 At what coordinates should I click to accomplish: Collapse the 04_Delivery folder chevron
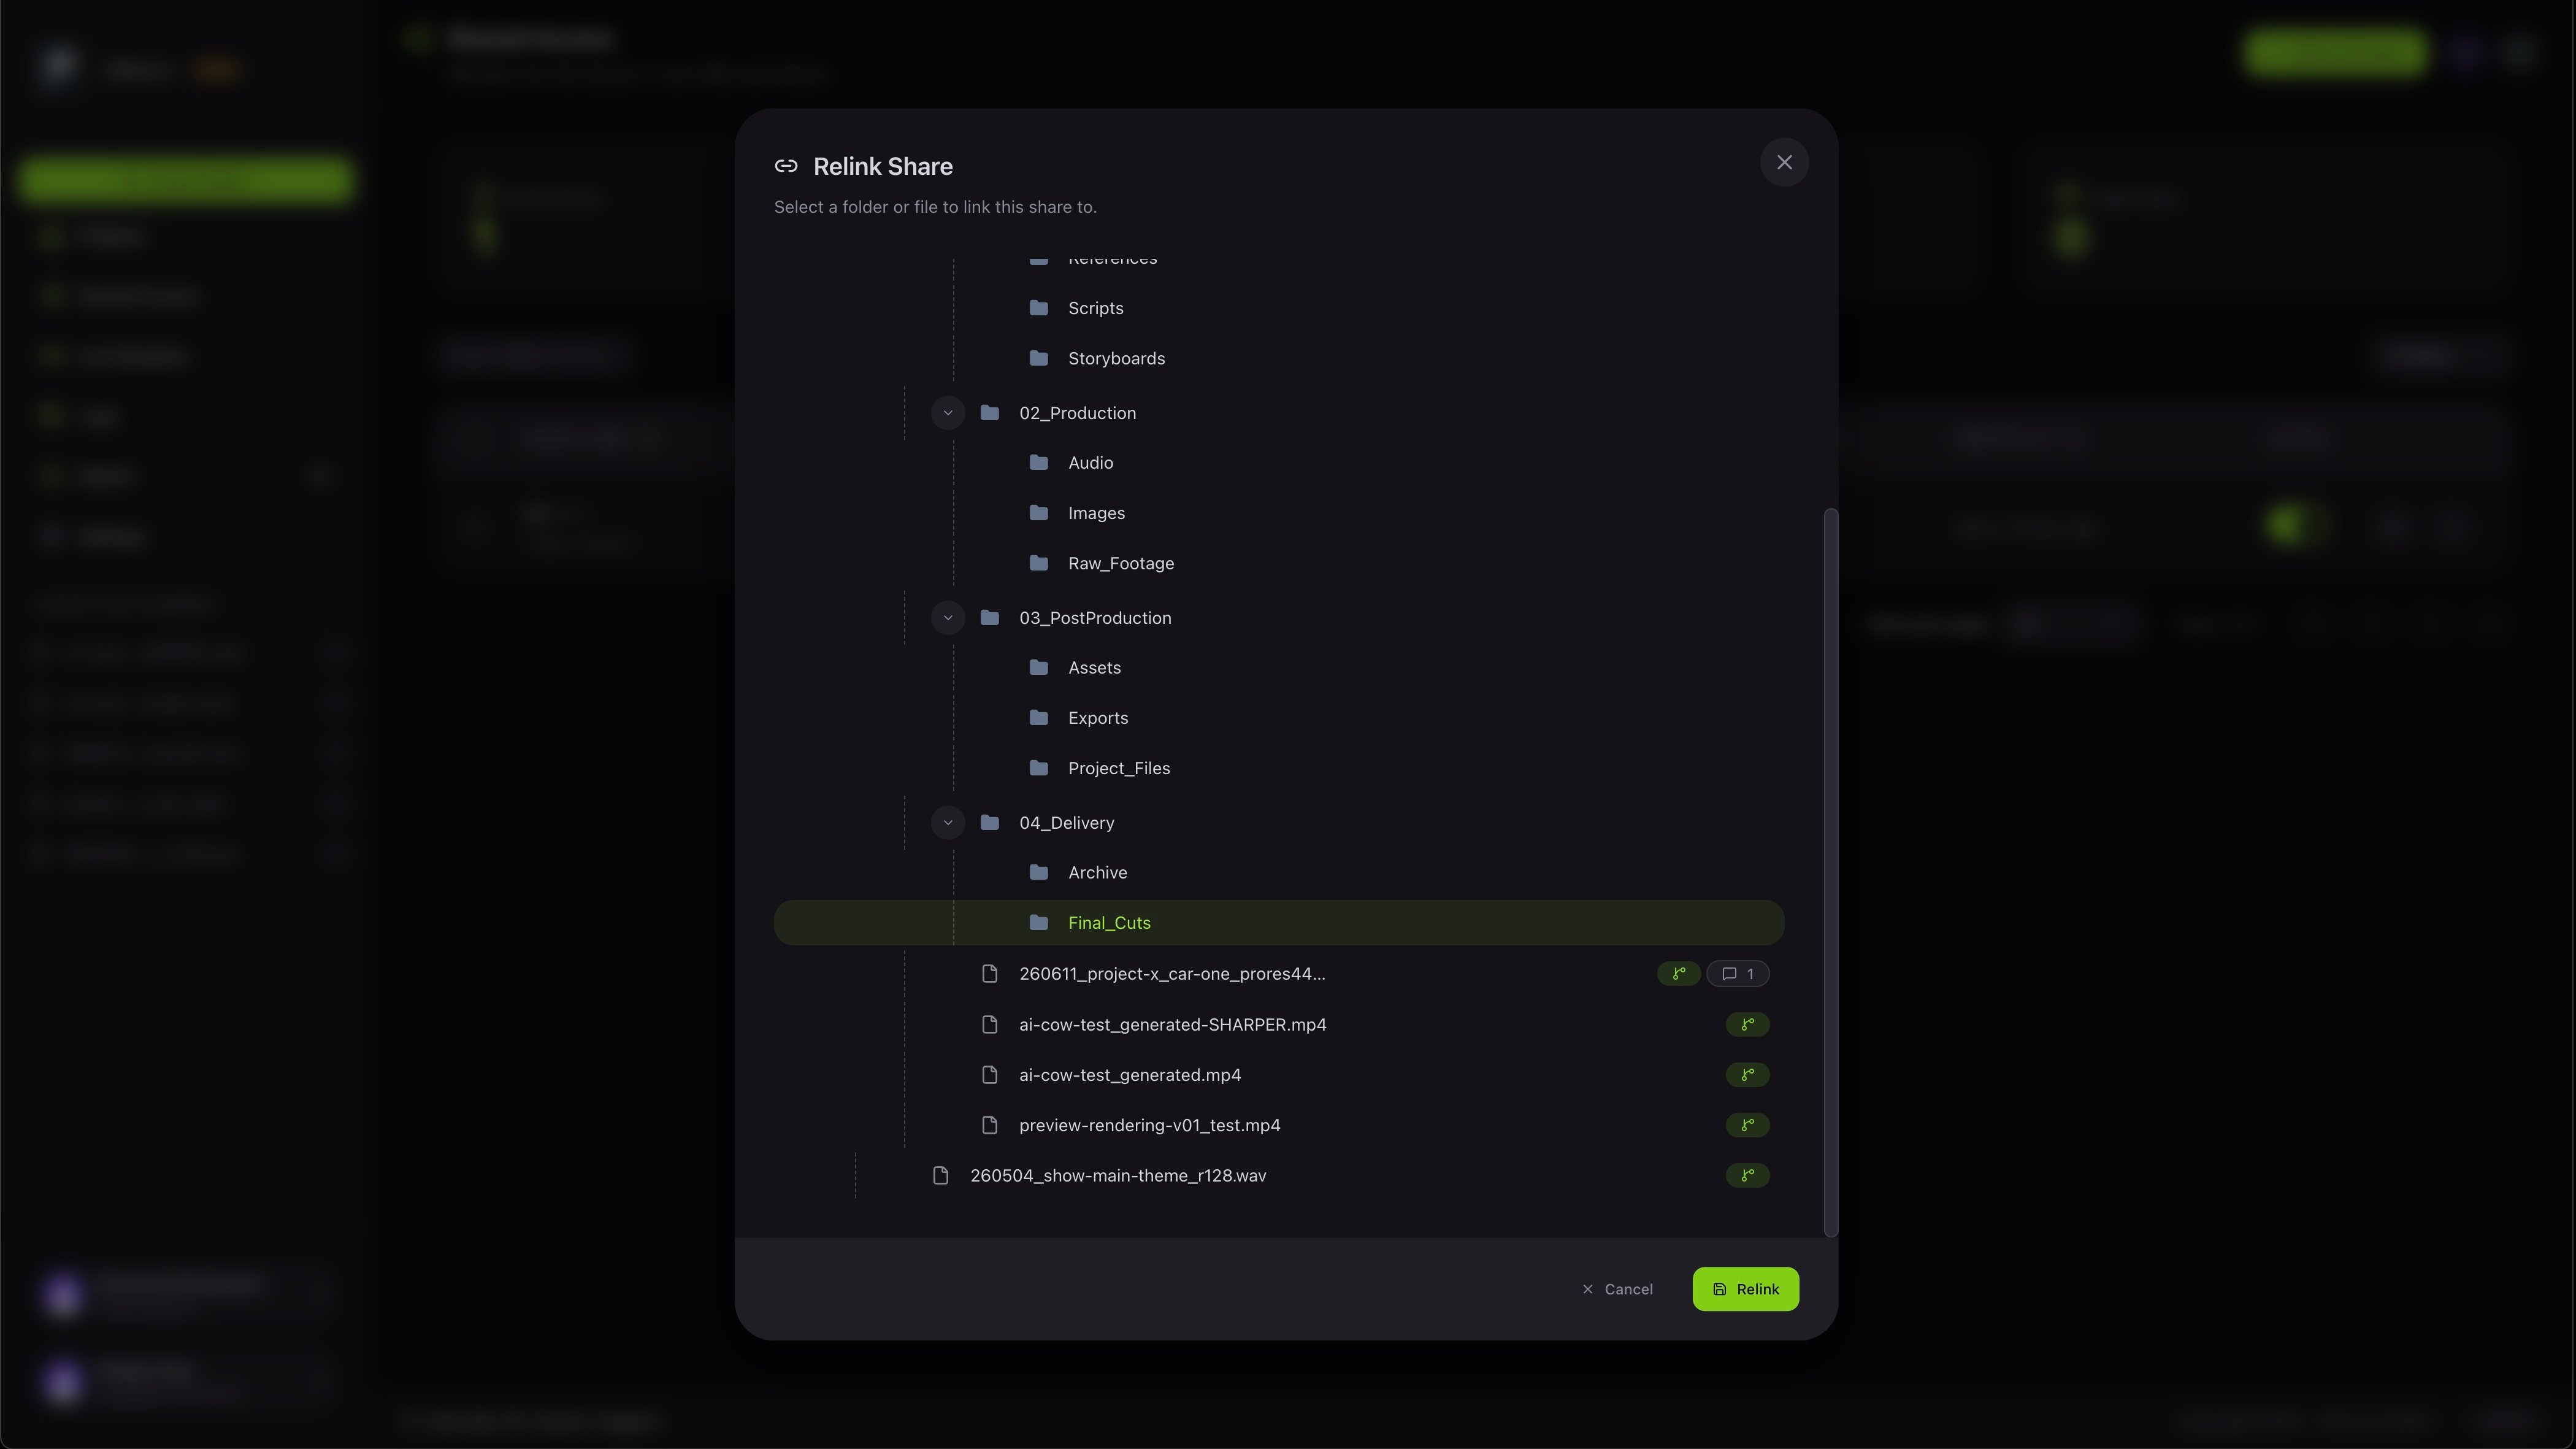coord(948,823)
